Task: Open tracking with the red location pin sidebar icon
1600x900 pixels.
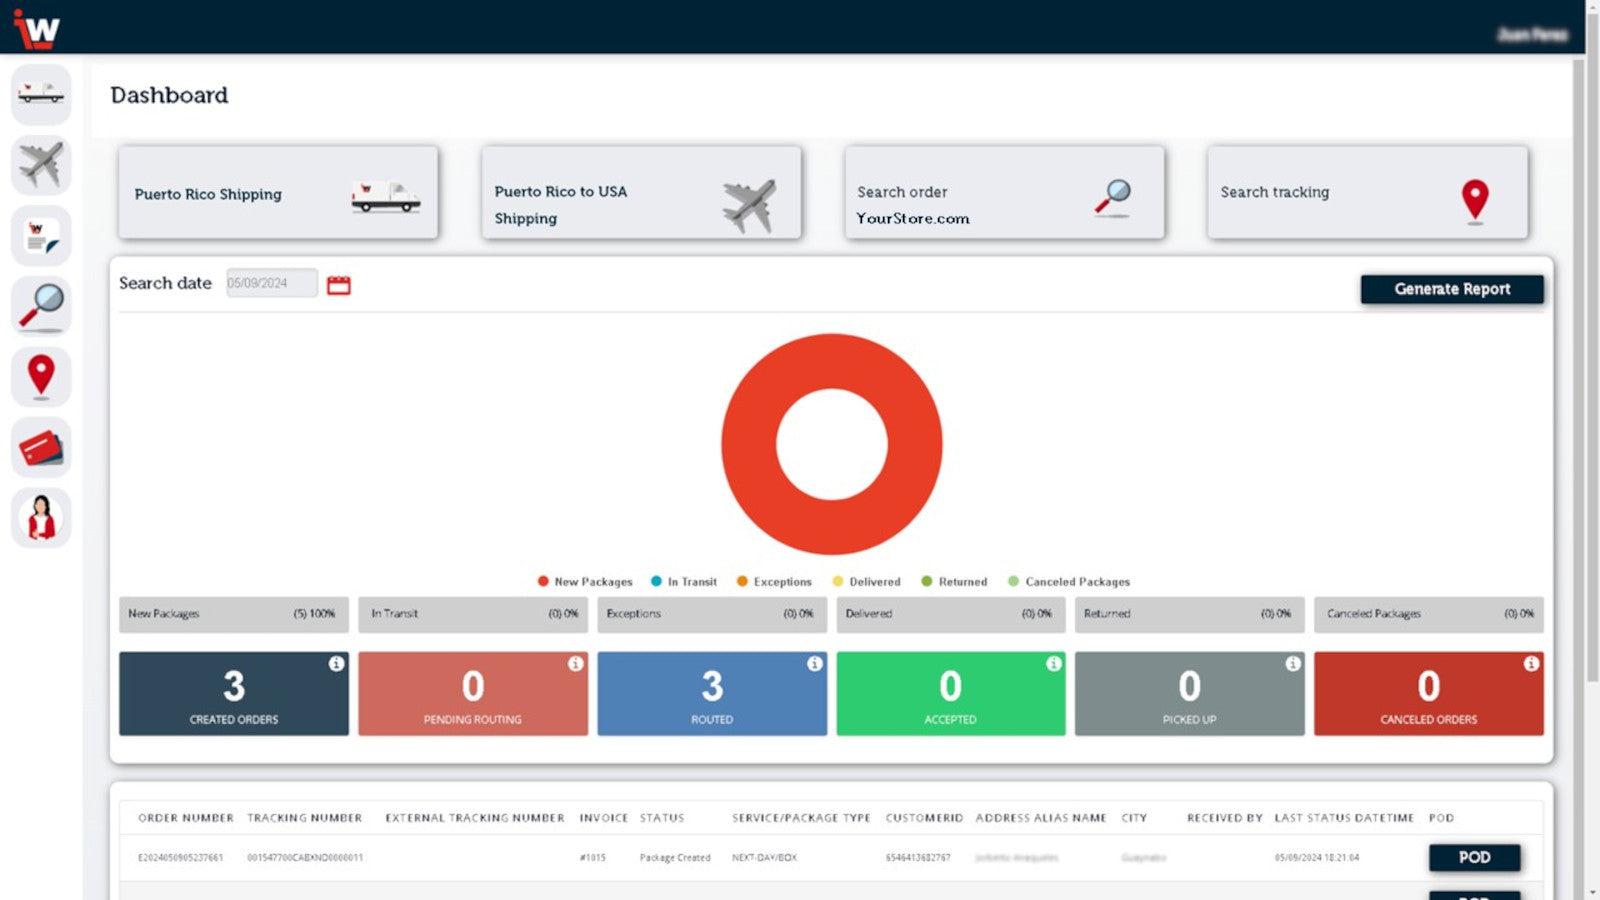Action: tap(41, 376)
